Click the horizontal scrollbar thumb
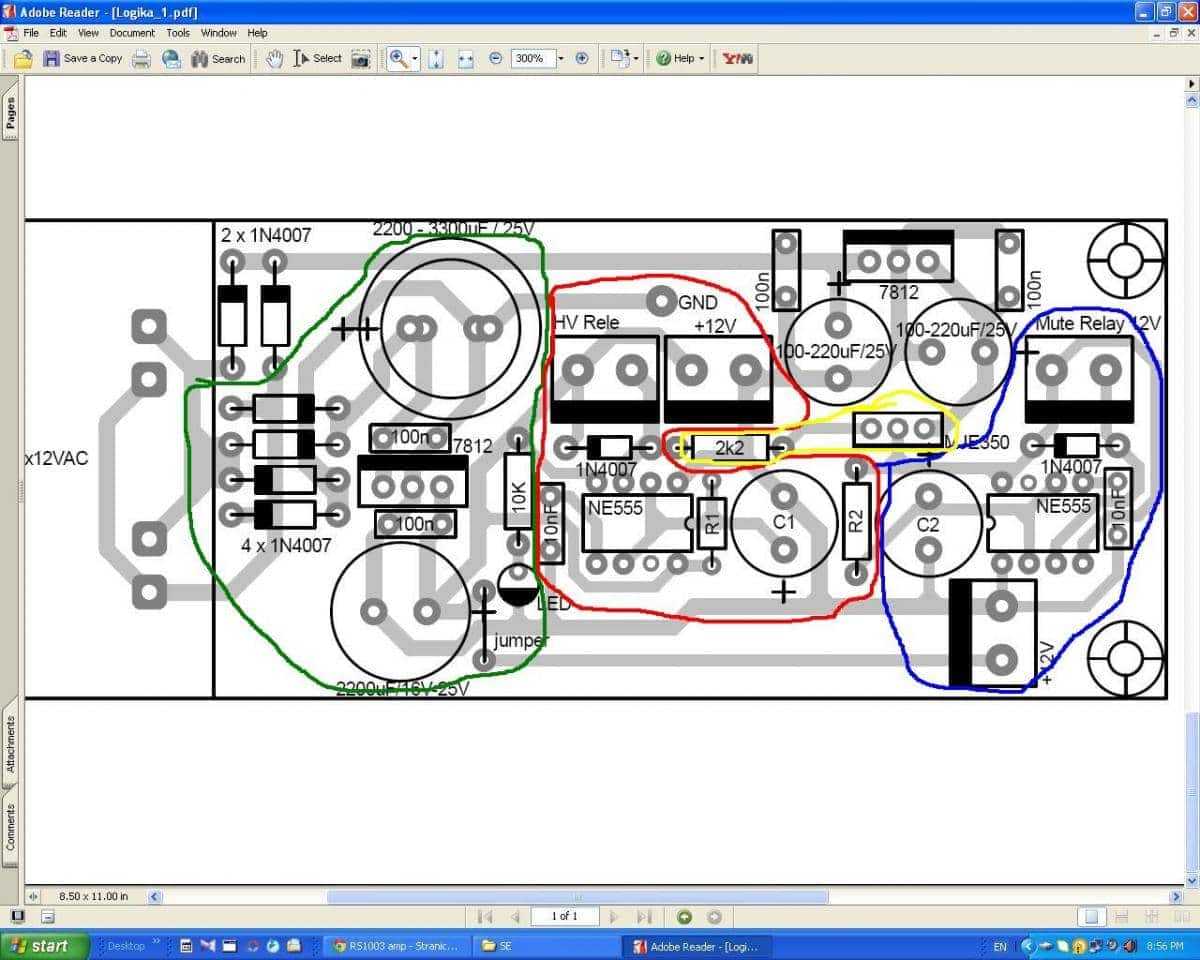Viewport: 1200px width, 960px height. coord(576,897)
